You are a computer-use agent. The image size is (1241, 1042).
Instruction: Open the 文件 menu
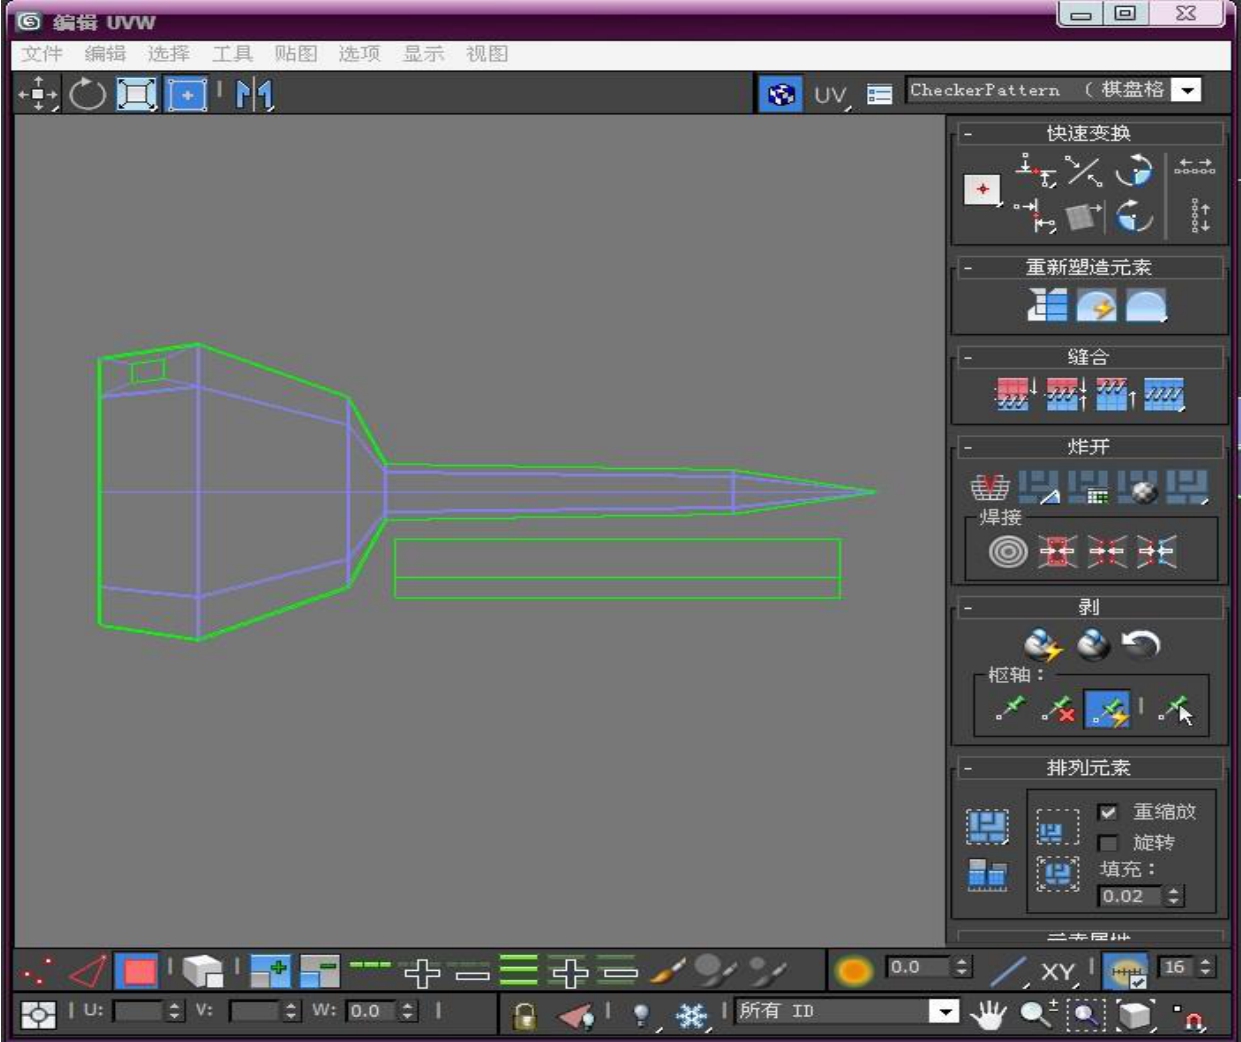pyautogui.click(x=42, y=54)
